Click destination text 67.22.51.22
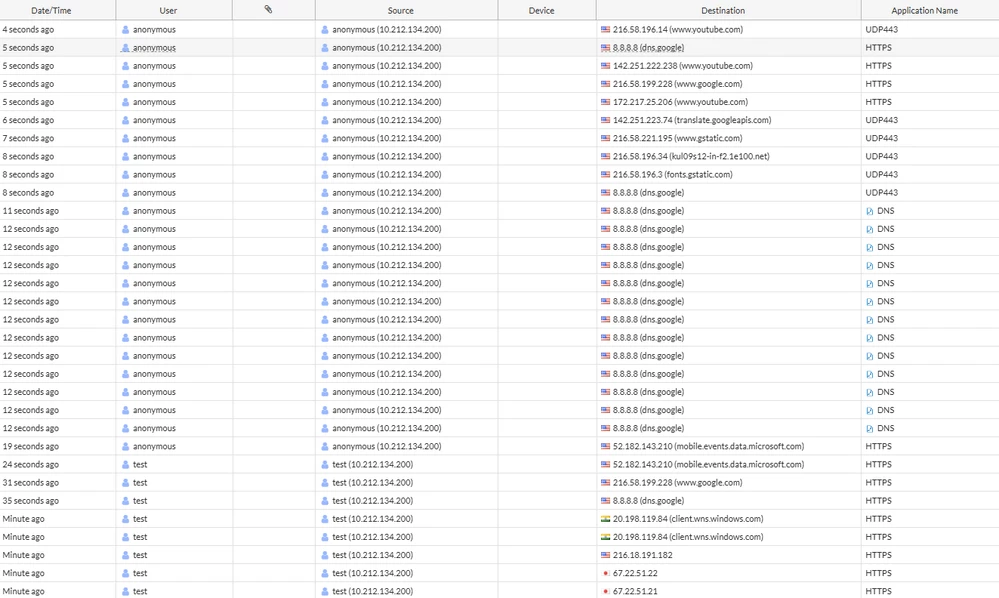The image size is (999, 598). [x=635, y=573]
